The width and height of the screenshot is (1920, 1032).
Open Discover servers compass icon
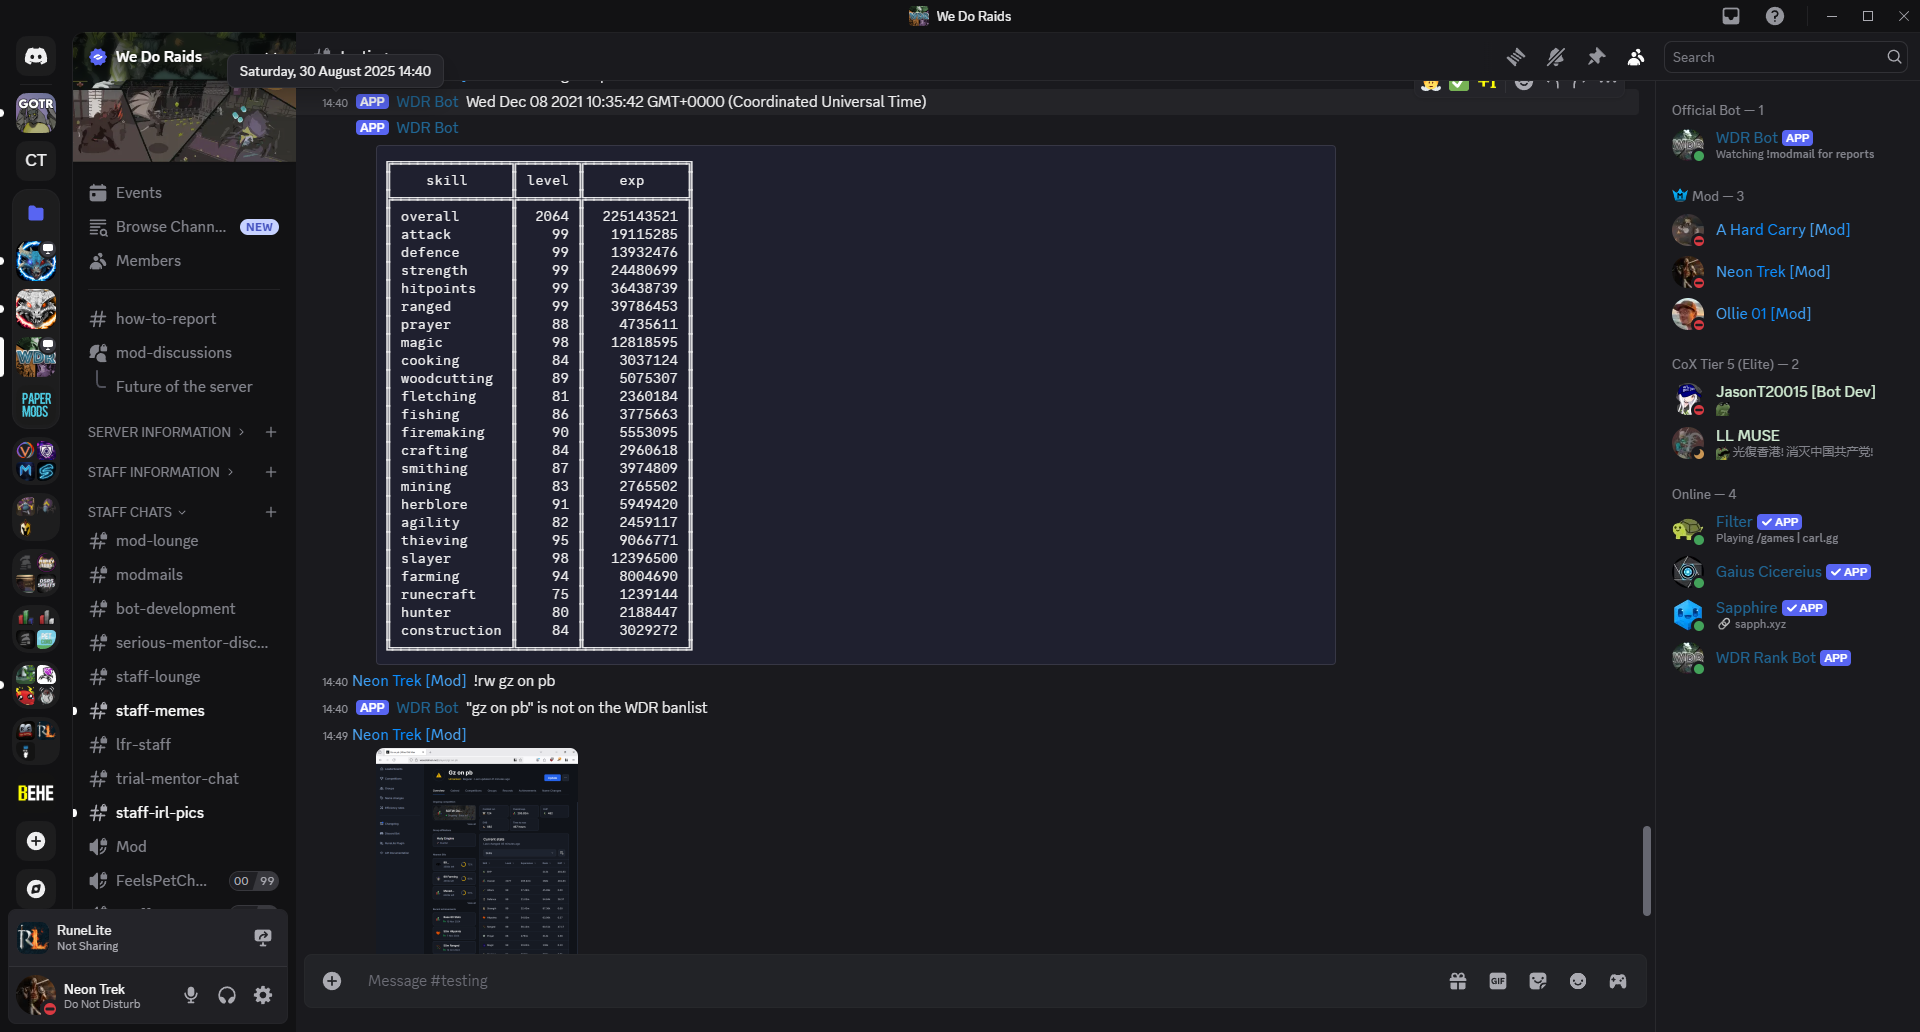36,889
